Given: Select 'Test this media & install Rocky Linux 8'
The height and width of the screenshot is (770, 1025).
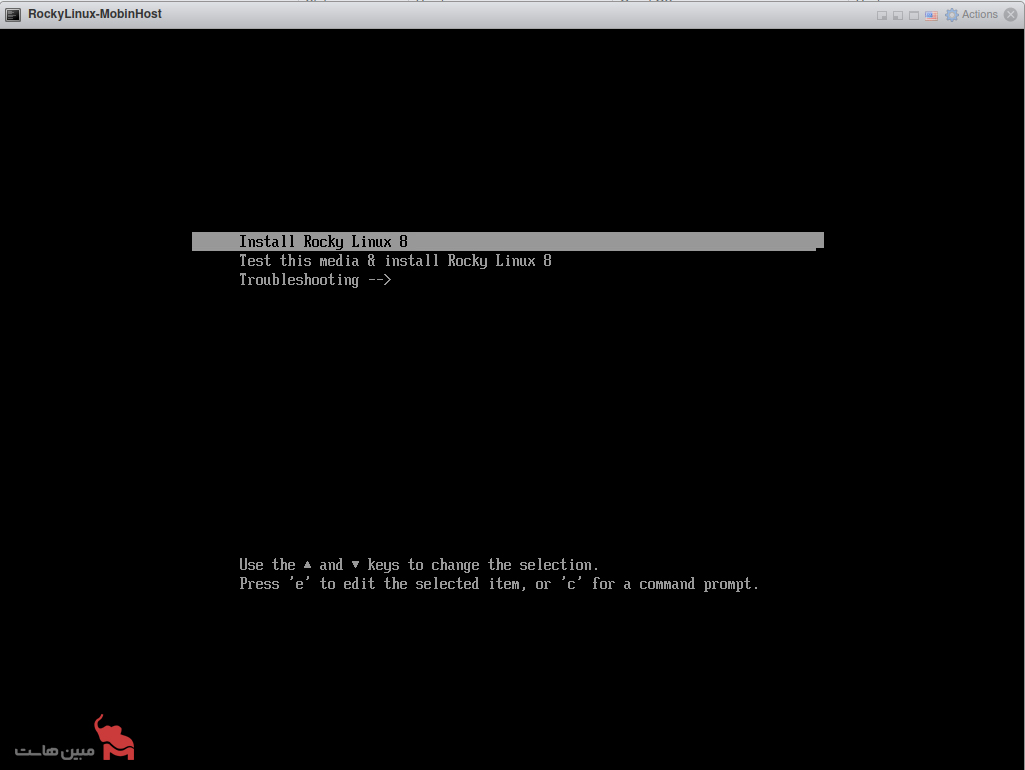Looking at the screenshot, I should (395, 261).
